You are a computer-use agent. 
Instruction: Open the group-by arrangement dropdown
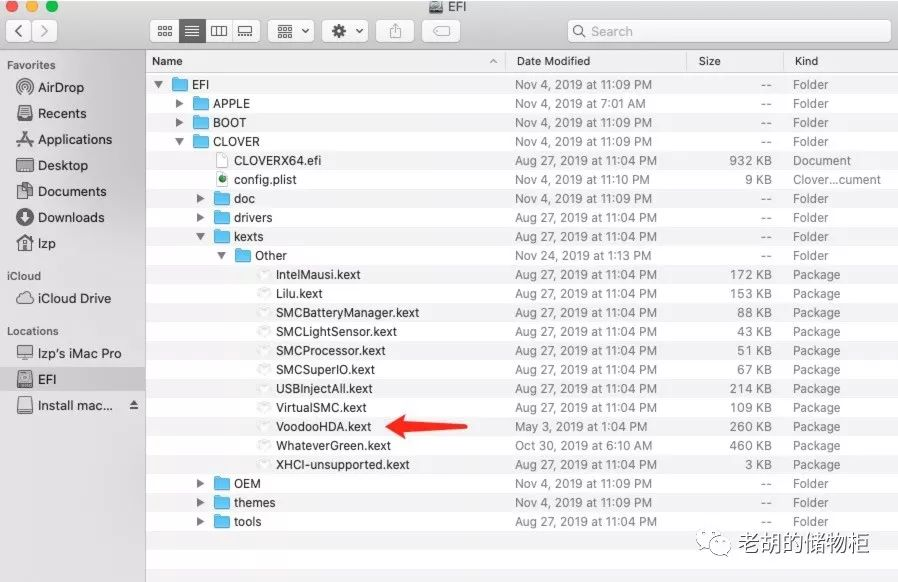[292, 31]
